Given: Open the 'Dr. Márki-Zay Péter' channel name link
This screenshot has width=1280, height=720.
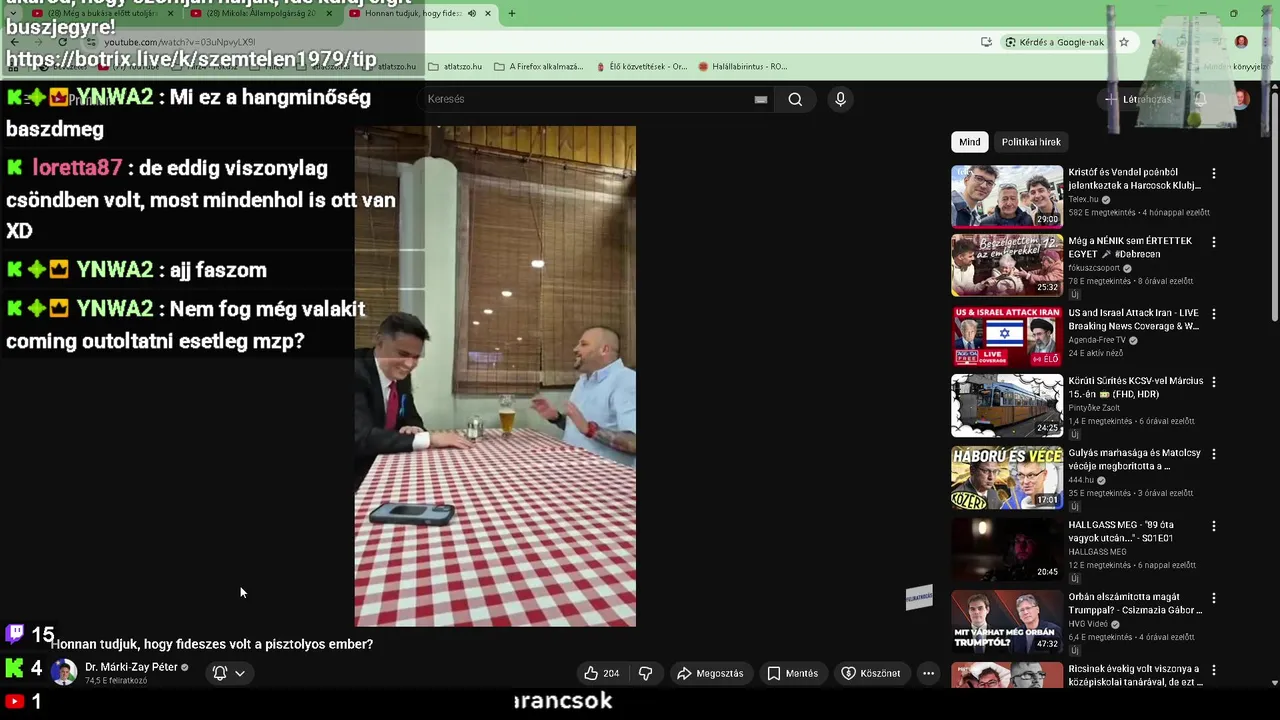Looking at the screenshot, I should [x=131, y=667].
